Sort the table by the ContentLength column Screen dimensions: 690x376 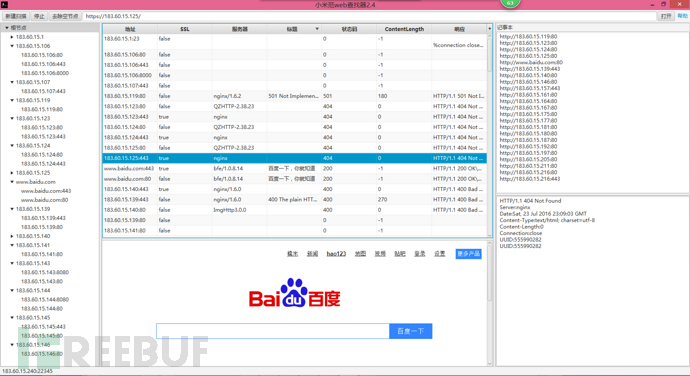404,29
